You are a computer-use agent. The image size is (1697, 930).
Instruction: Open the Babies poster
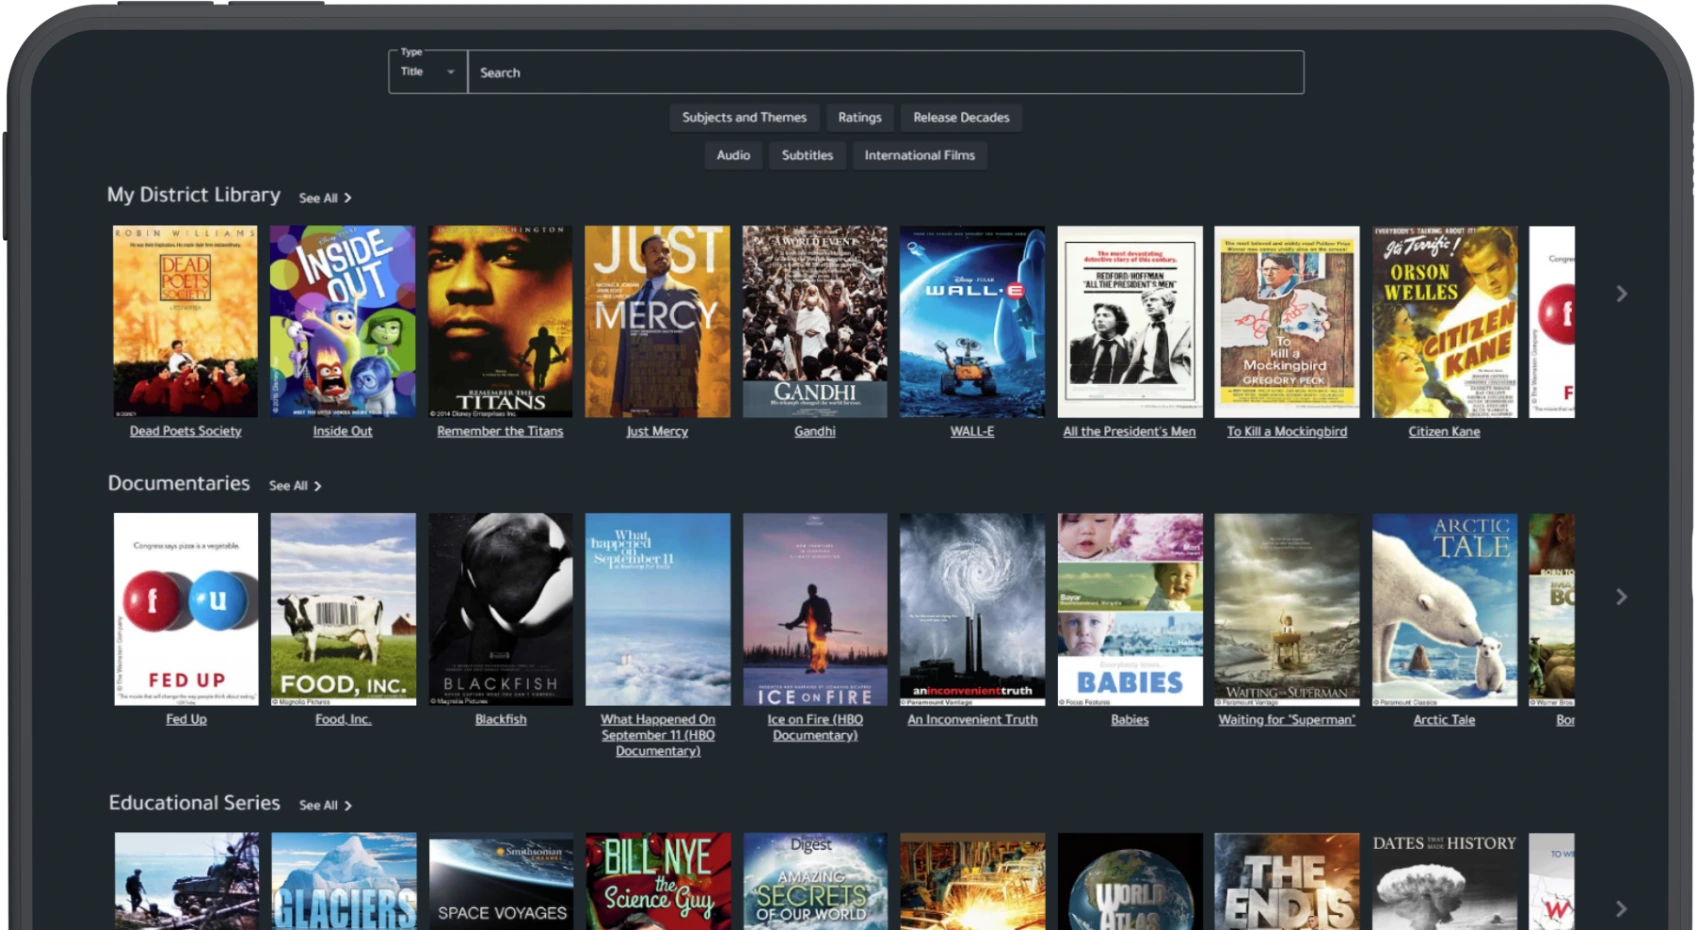click(x=1130, y=609)
